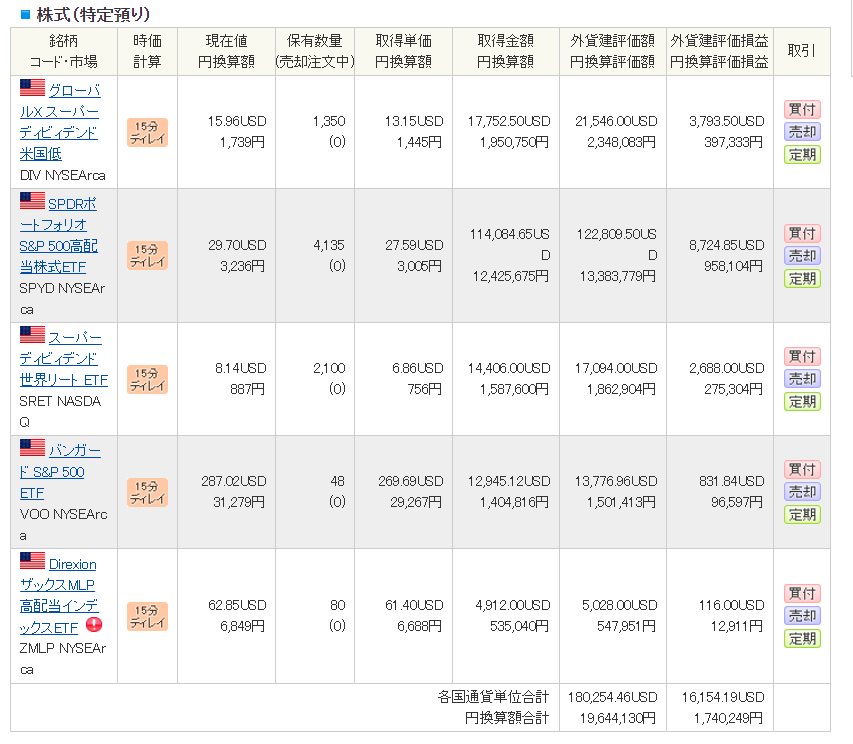This screenshot has height=744, width=853.
Task: Click the 13,383,779円 valuation amount
Action: coord(617,276)
